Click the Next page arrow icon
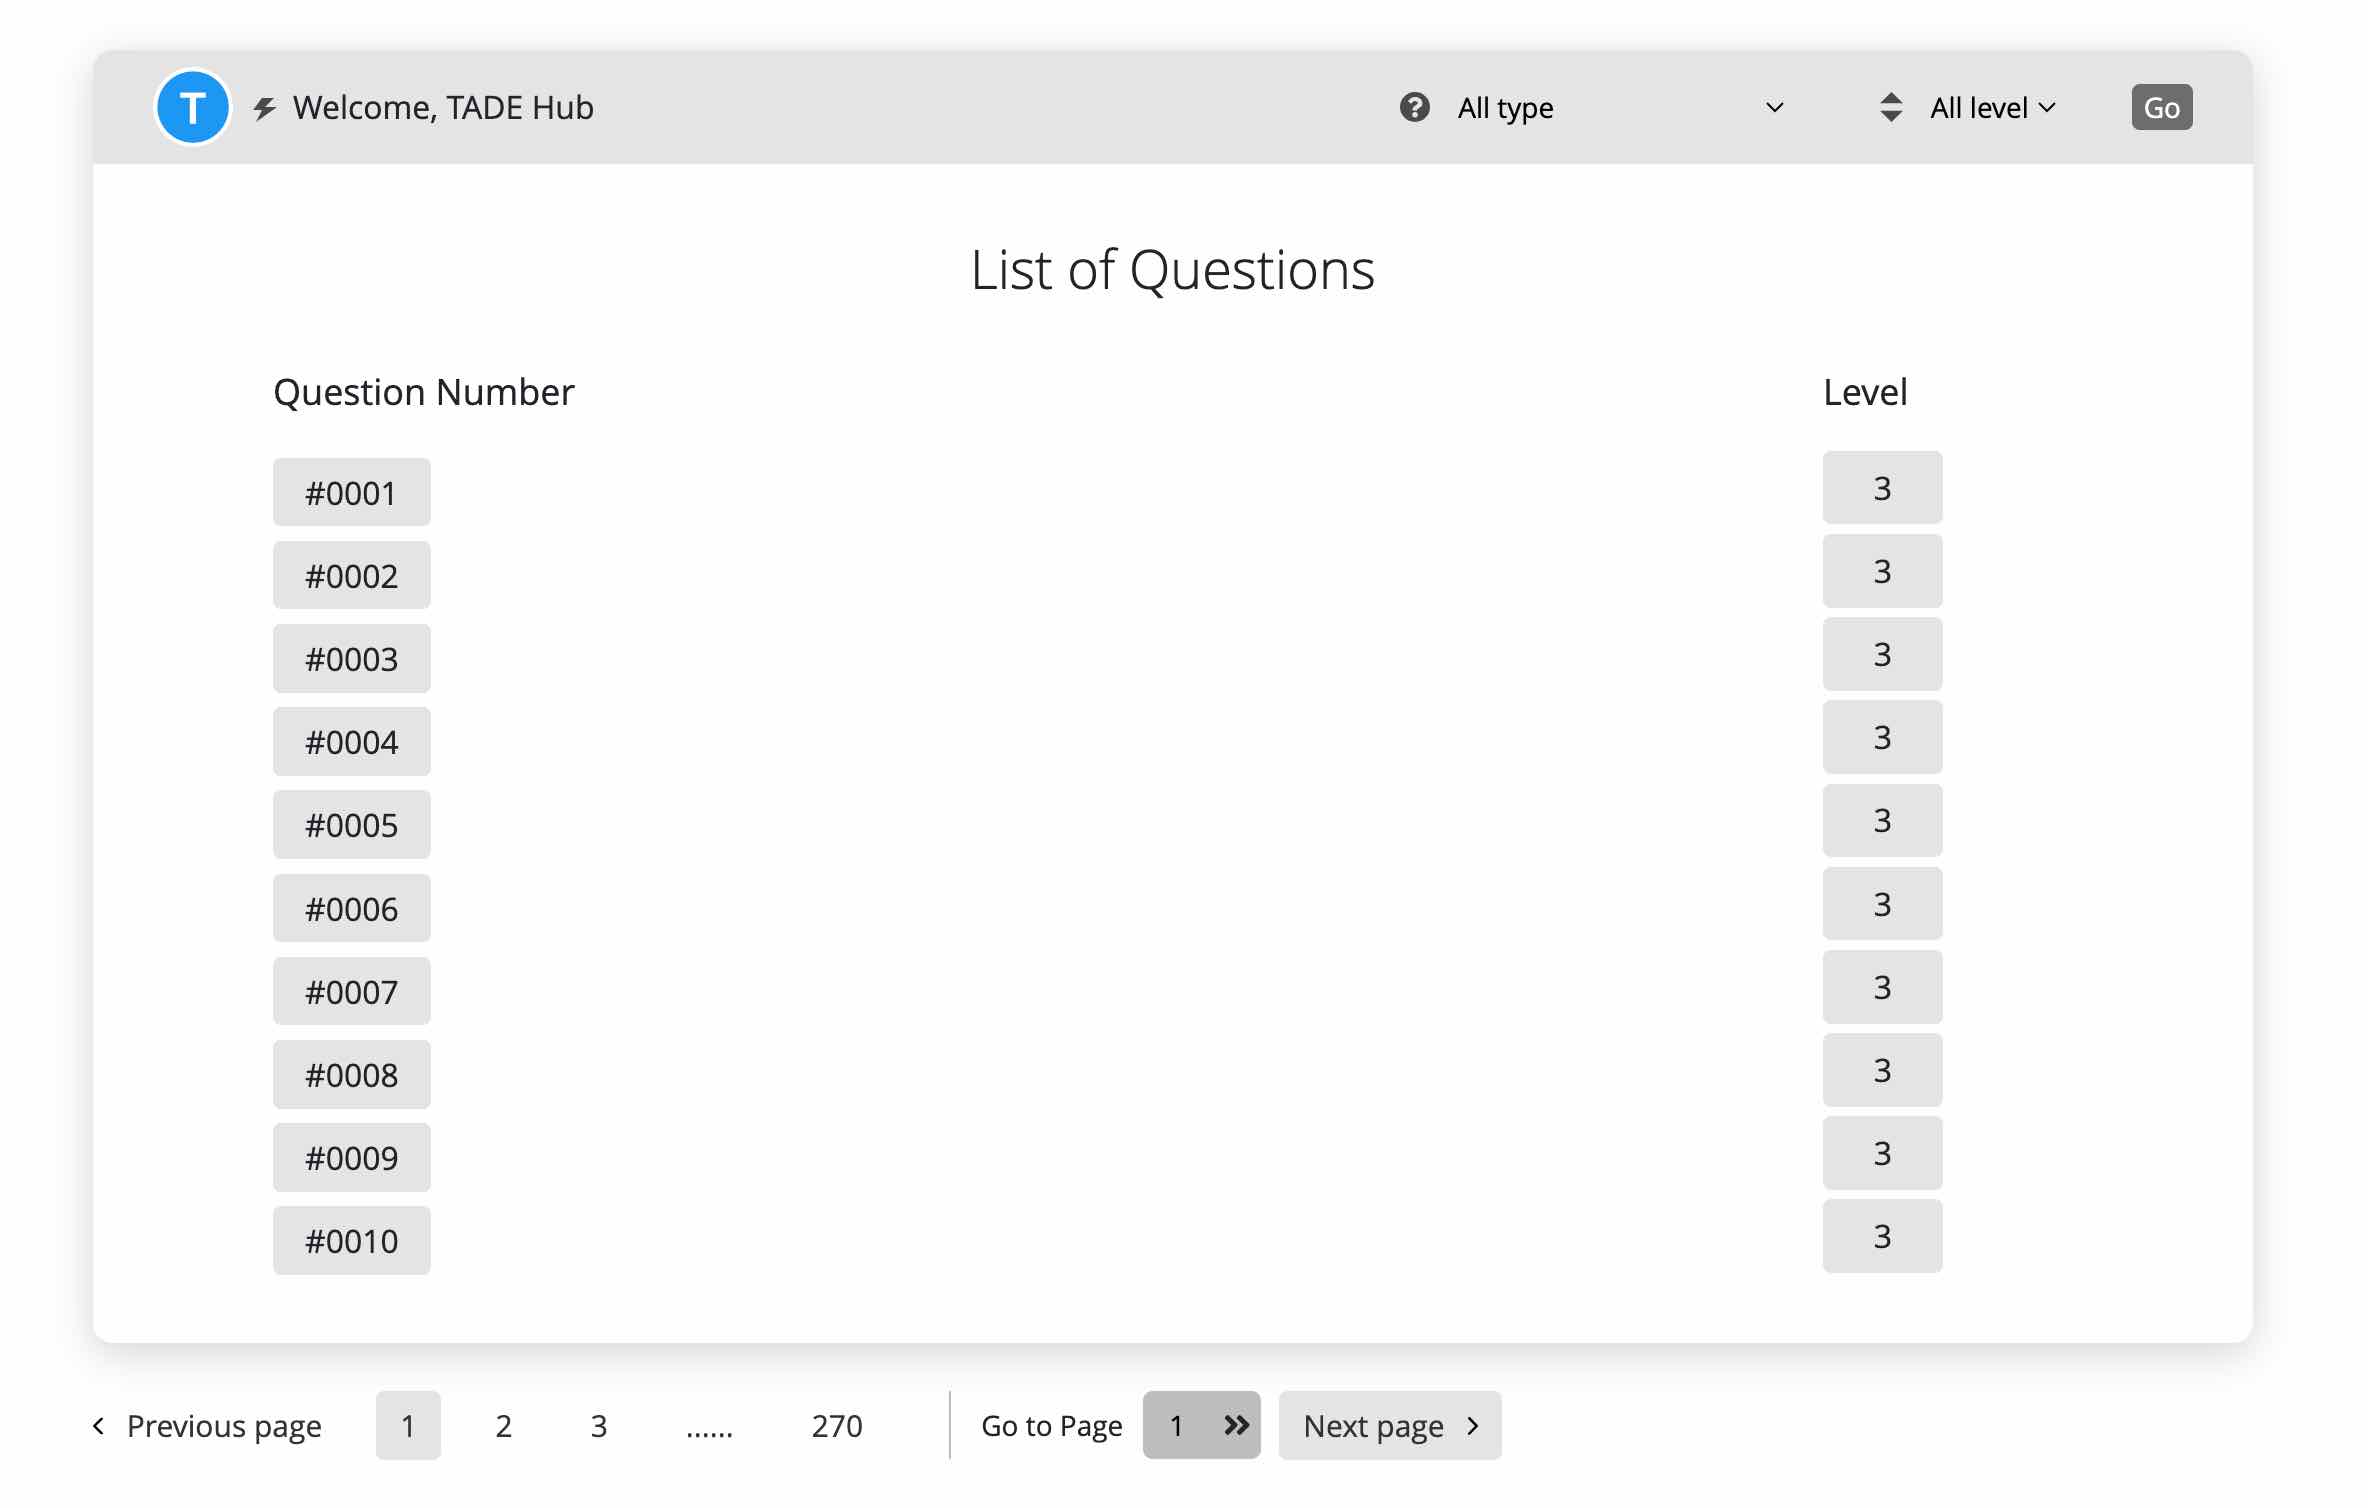Viewport: 2368px width, 1508px height. click(x=1476, y=1425)
